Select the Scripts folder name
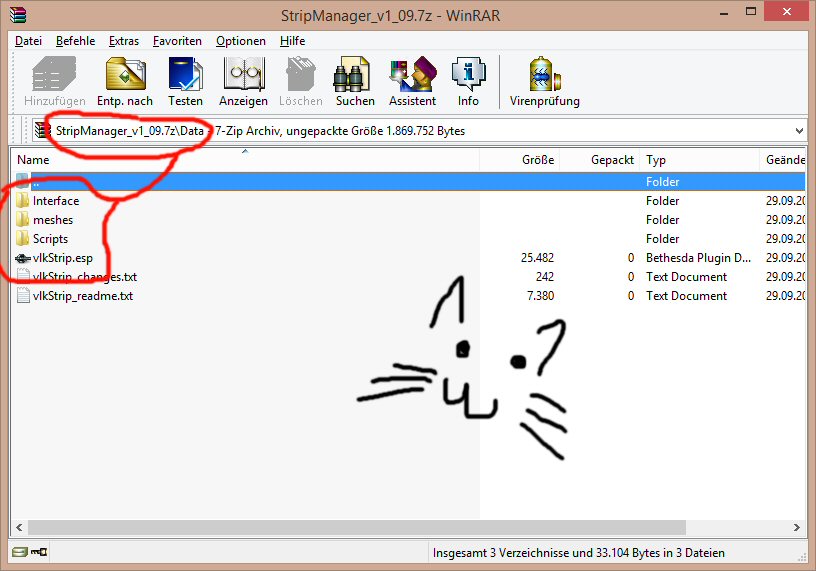This screenshot has width=816, height=571. point(50,238)
